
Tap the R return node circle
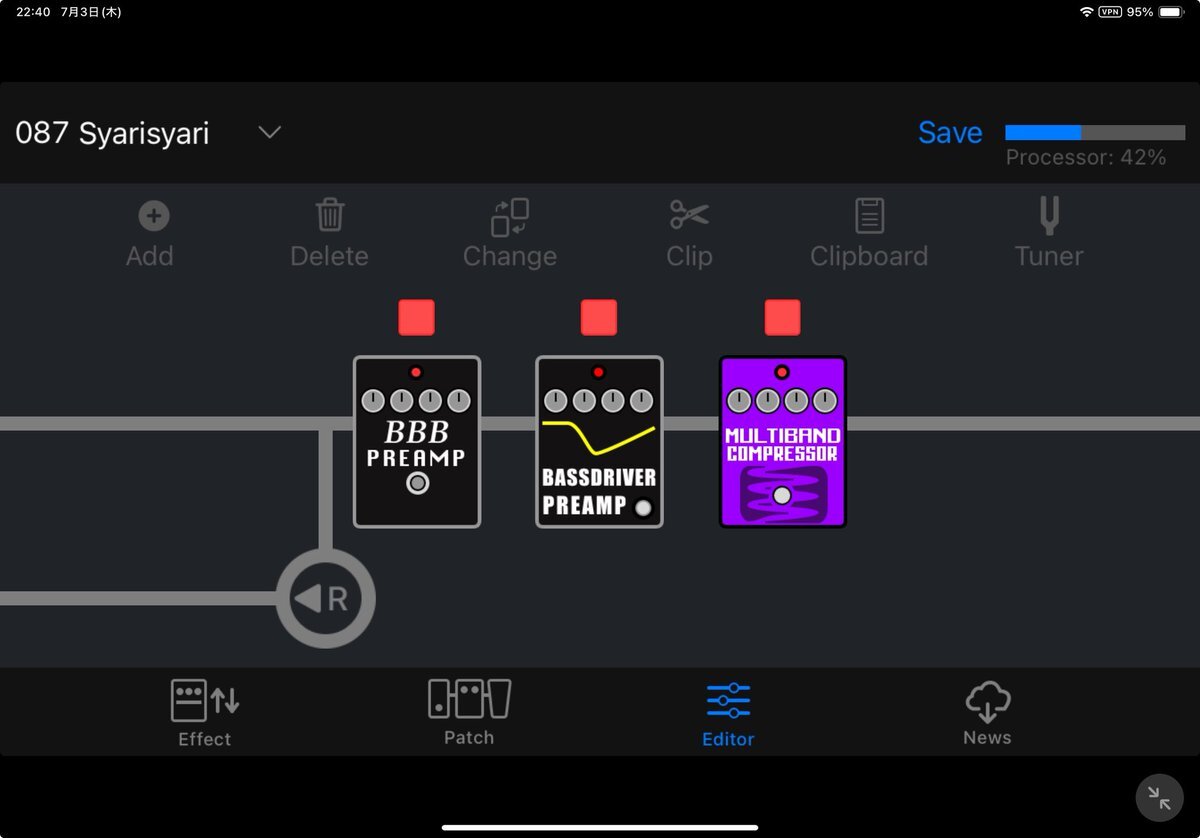pos(325,599)
